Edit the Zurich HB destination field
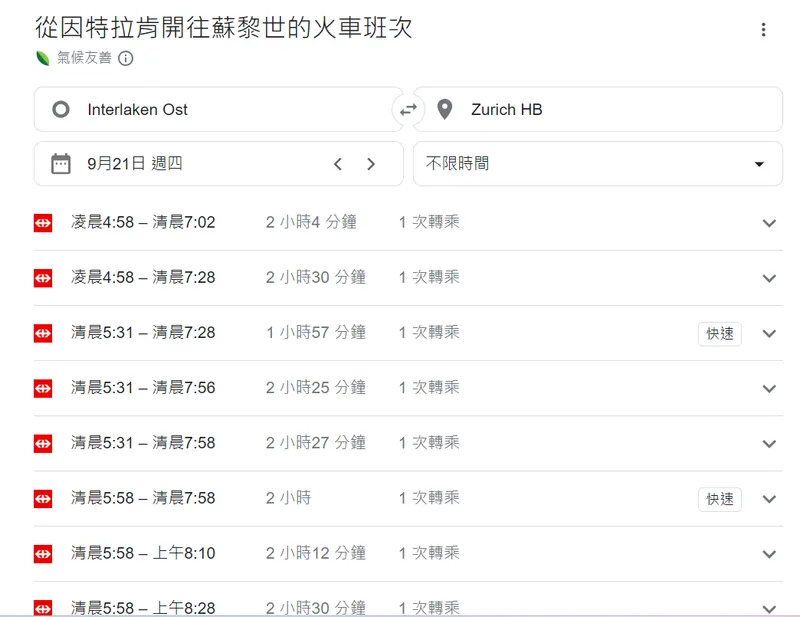 tap(597, 109)
